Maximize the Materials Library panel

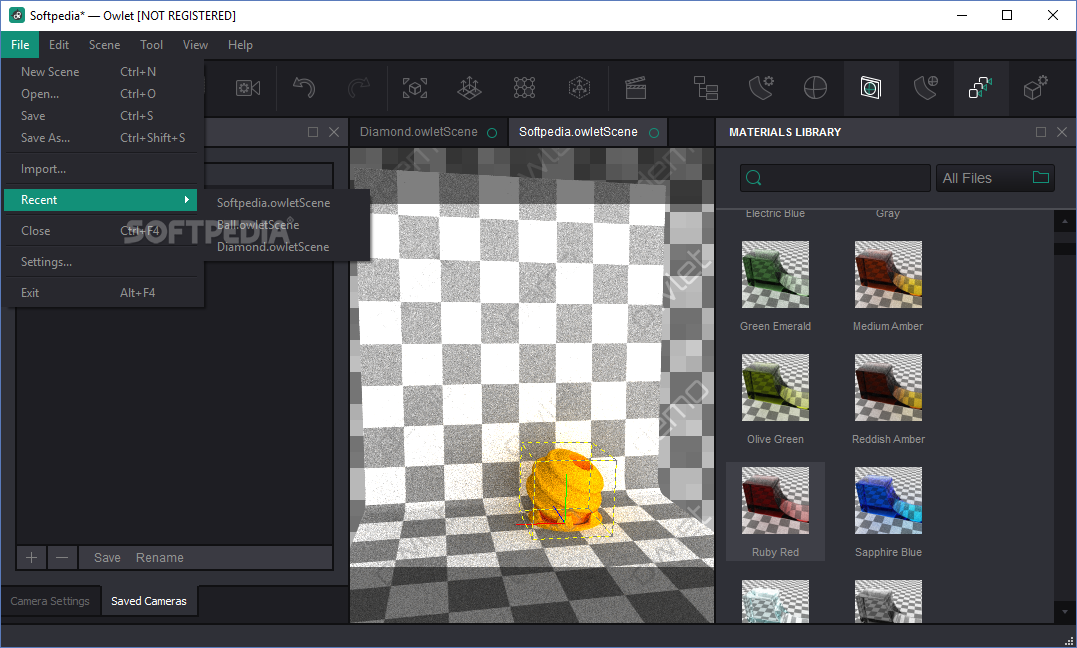click(x=1041, y=132)
